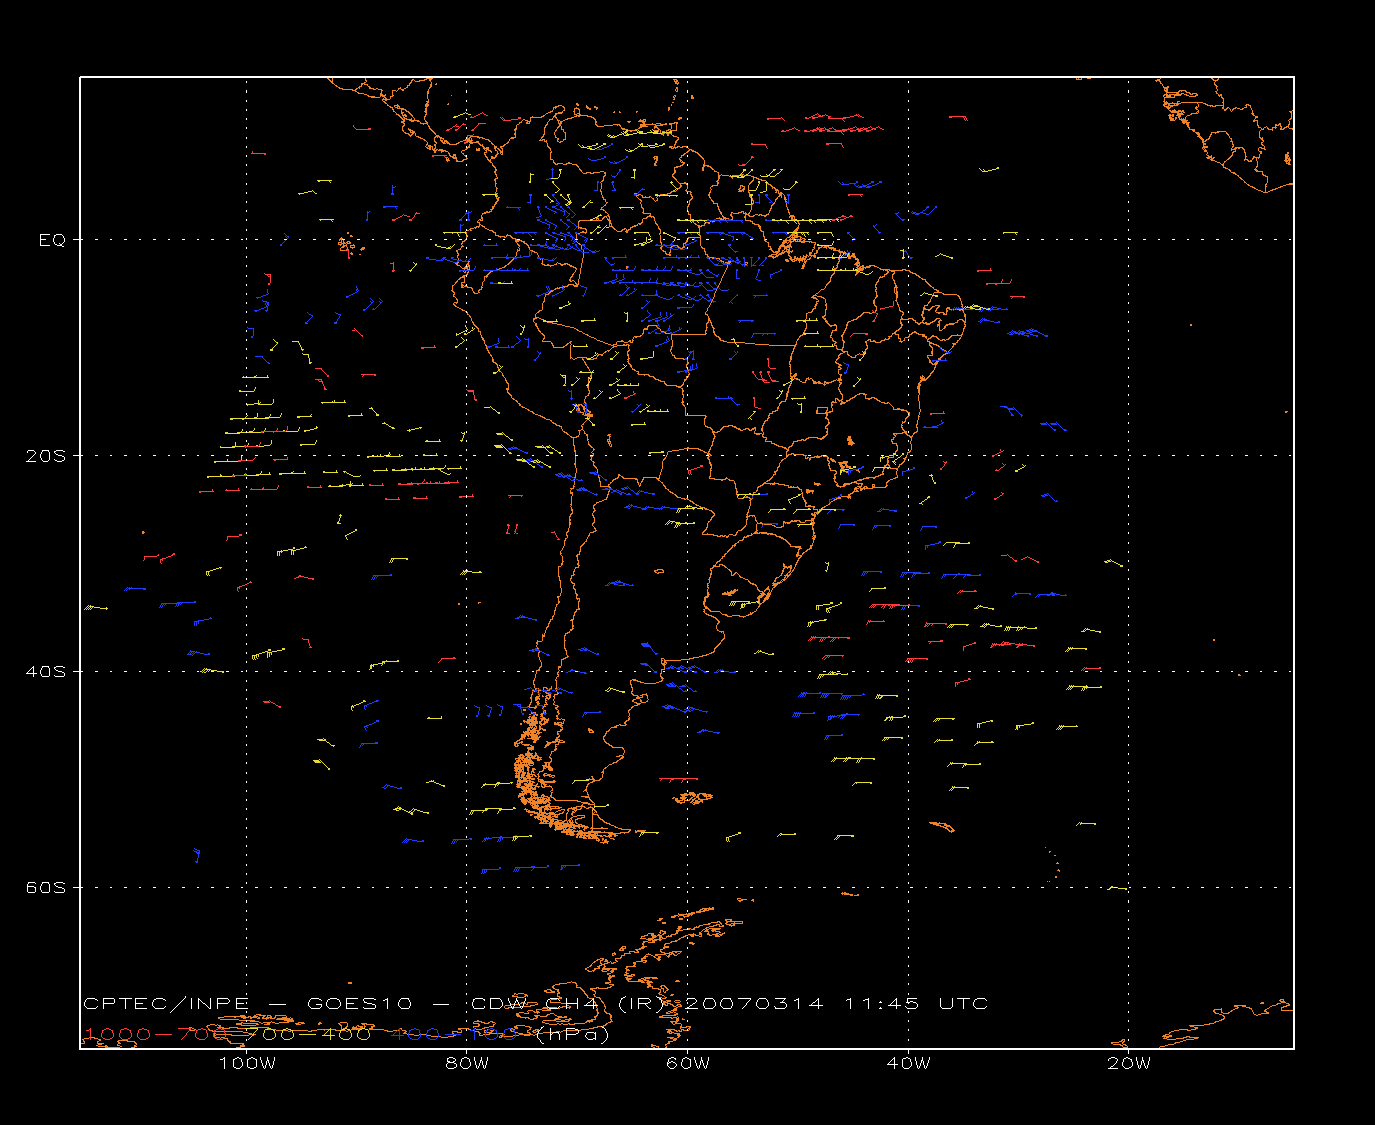This screenshot has height=1125, width=1375.
Task: Click the "20070314" date text
Action: pyautogui.click(x=755, y=1003)
